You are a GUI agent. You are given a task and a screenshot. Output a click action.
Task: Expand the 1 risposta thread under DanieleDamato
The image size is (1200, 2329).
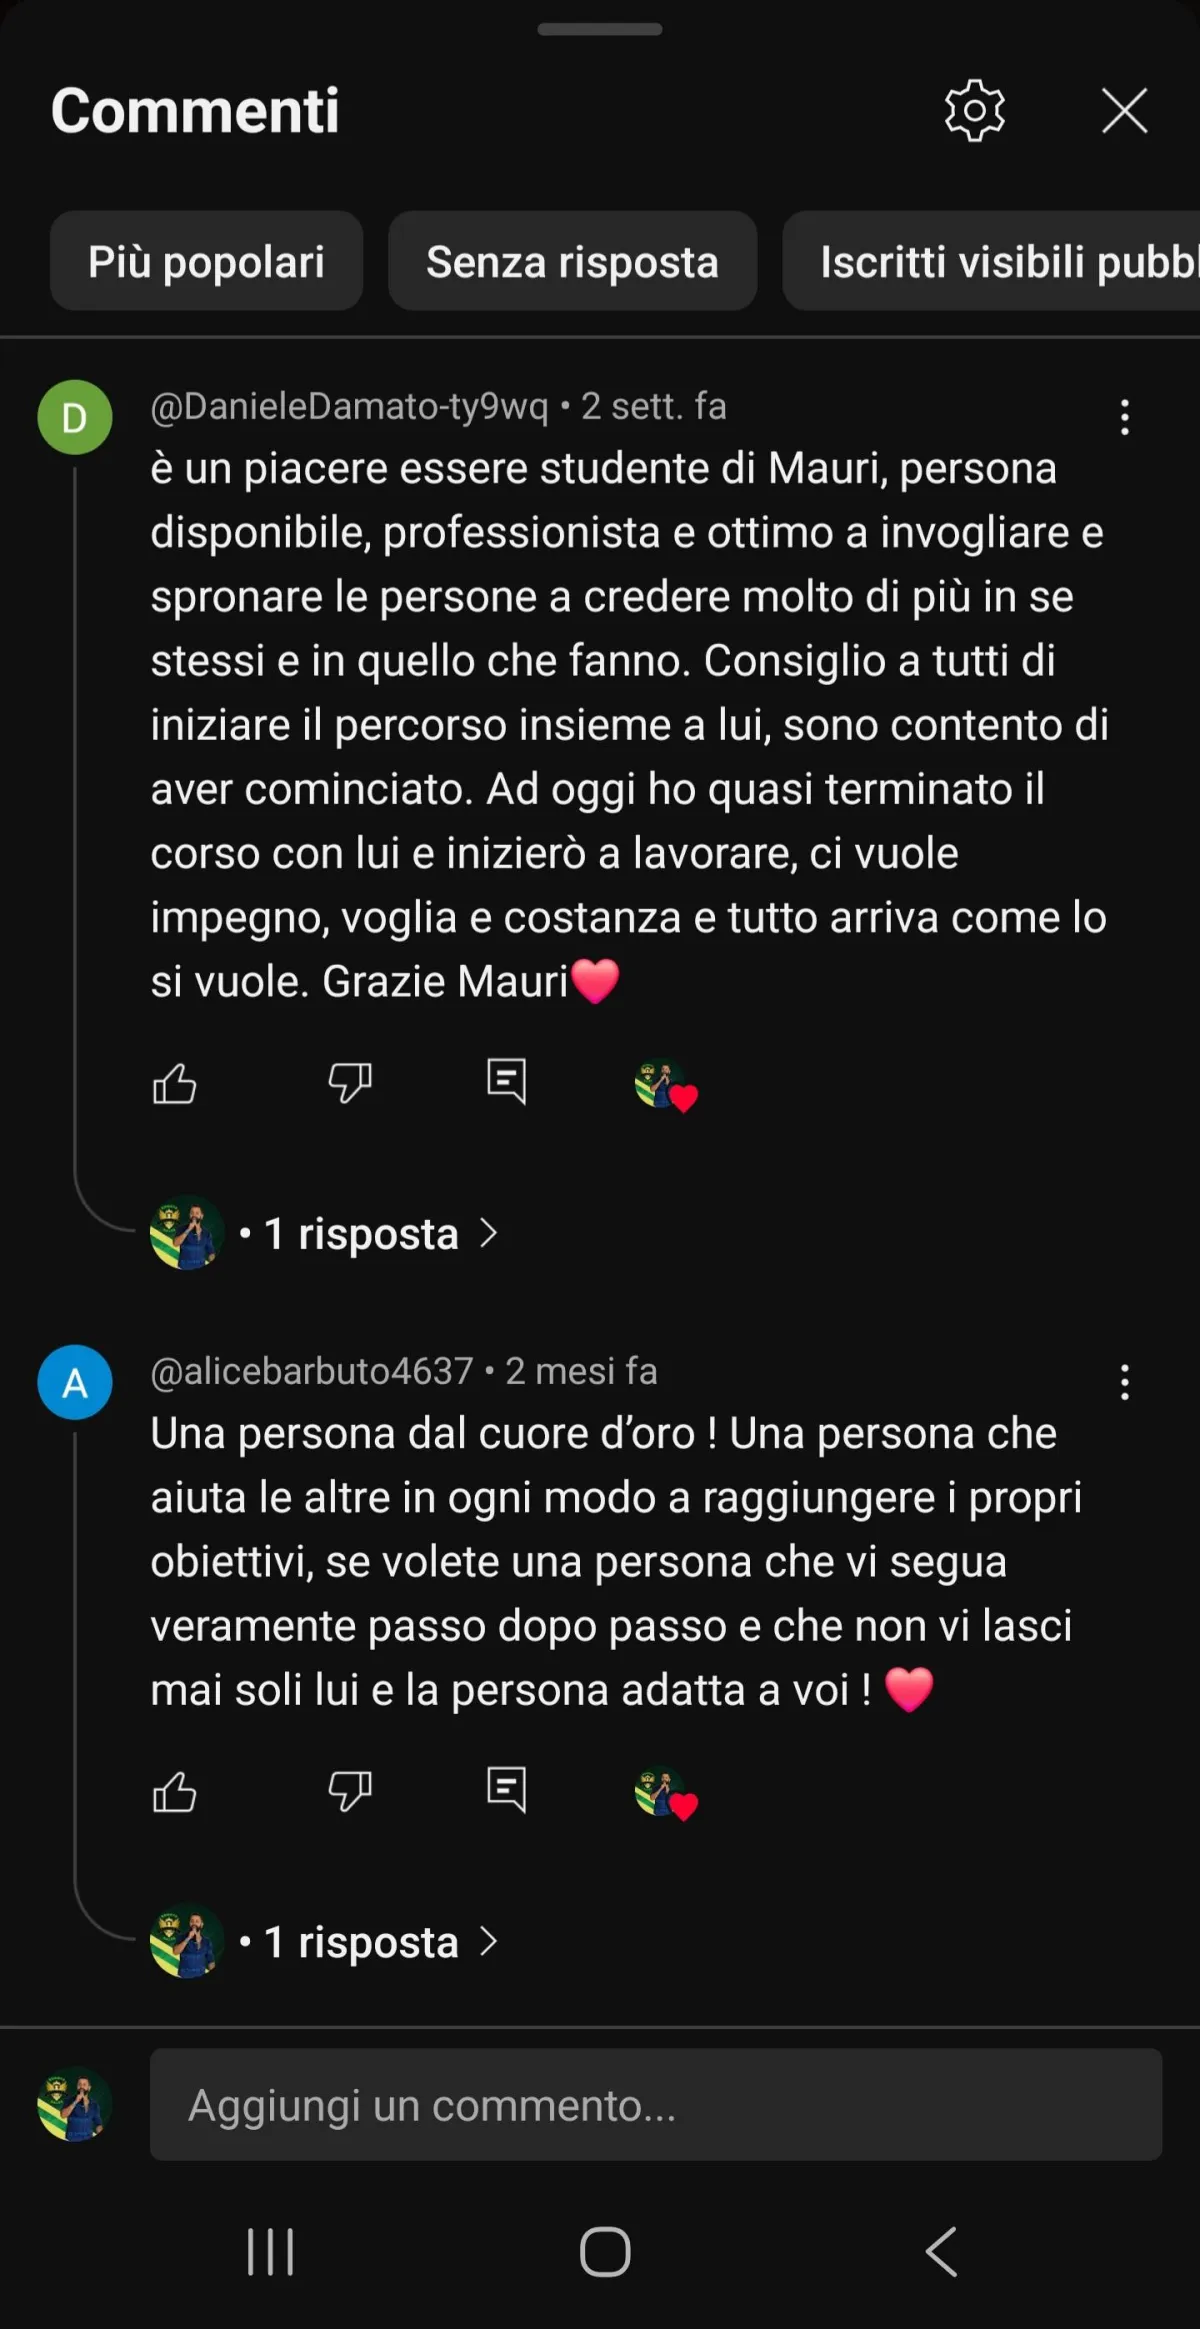click(325, 1233)
